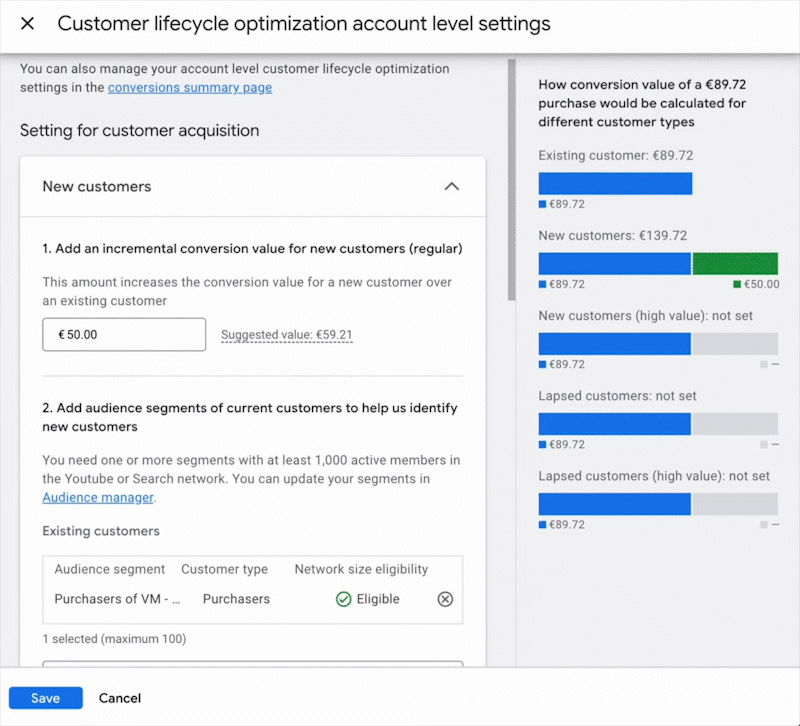Open the Audience manager link
This screenshot has height=726, width=800.
98,497
